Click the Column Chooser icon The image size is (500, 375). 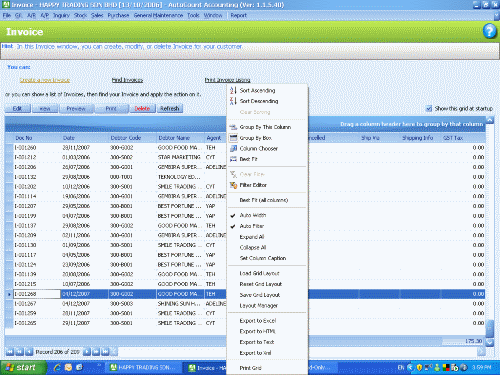[233, 148]
